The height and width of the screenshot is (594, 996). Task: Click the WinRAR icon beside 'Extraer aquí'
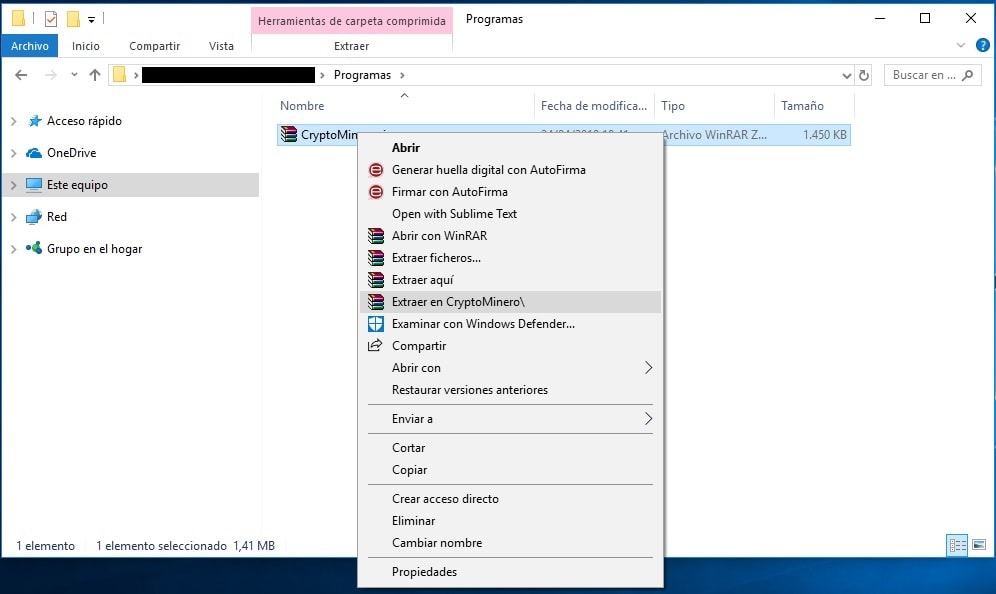click(x=375, y=279)
